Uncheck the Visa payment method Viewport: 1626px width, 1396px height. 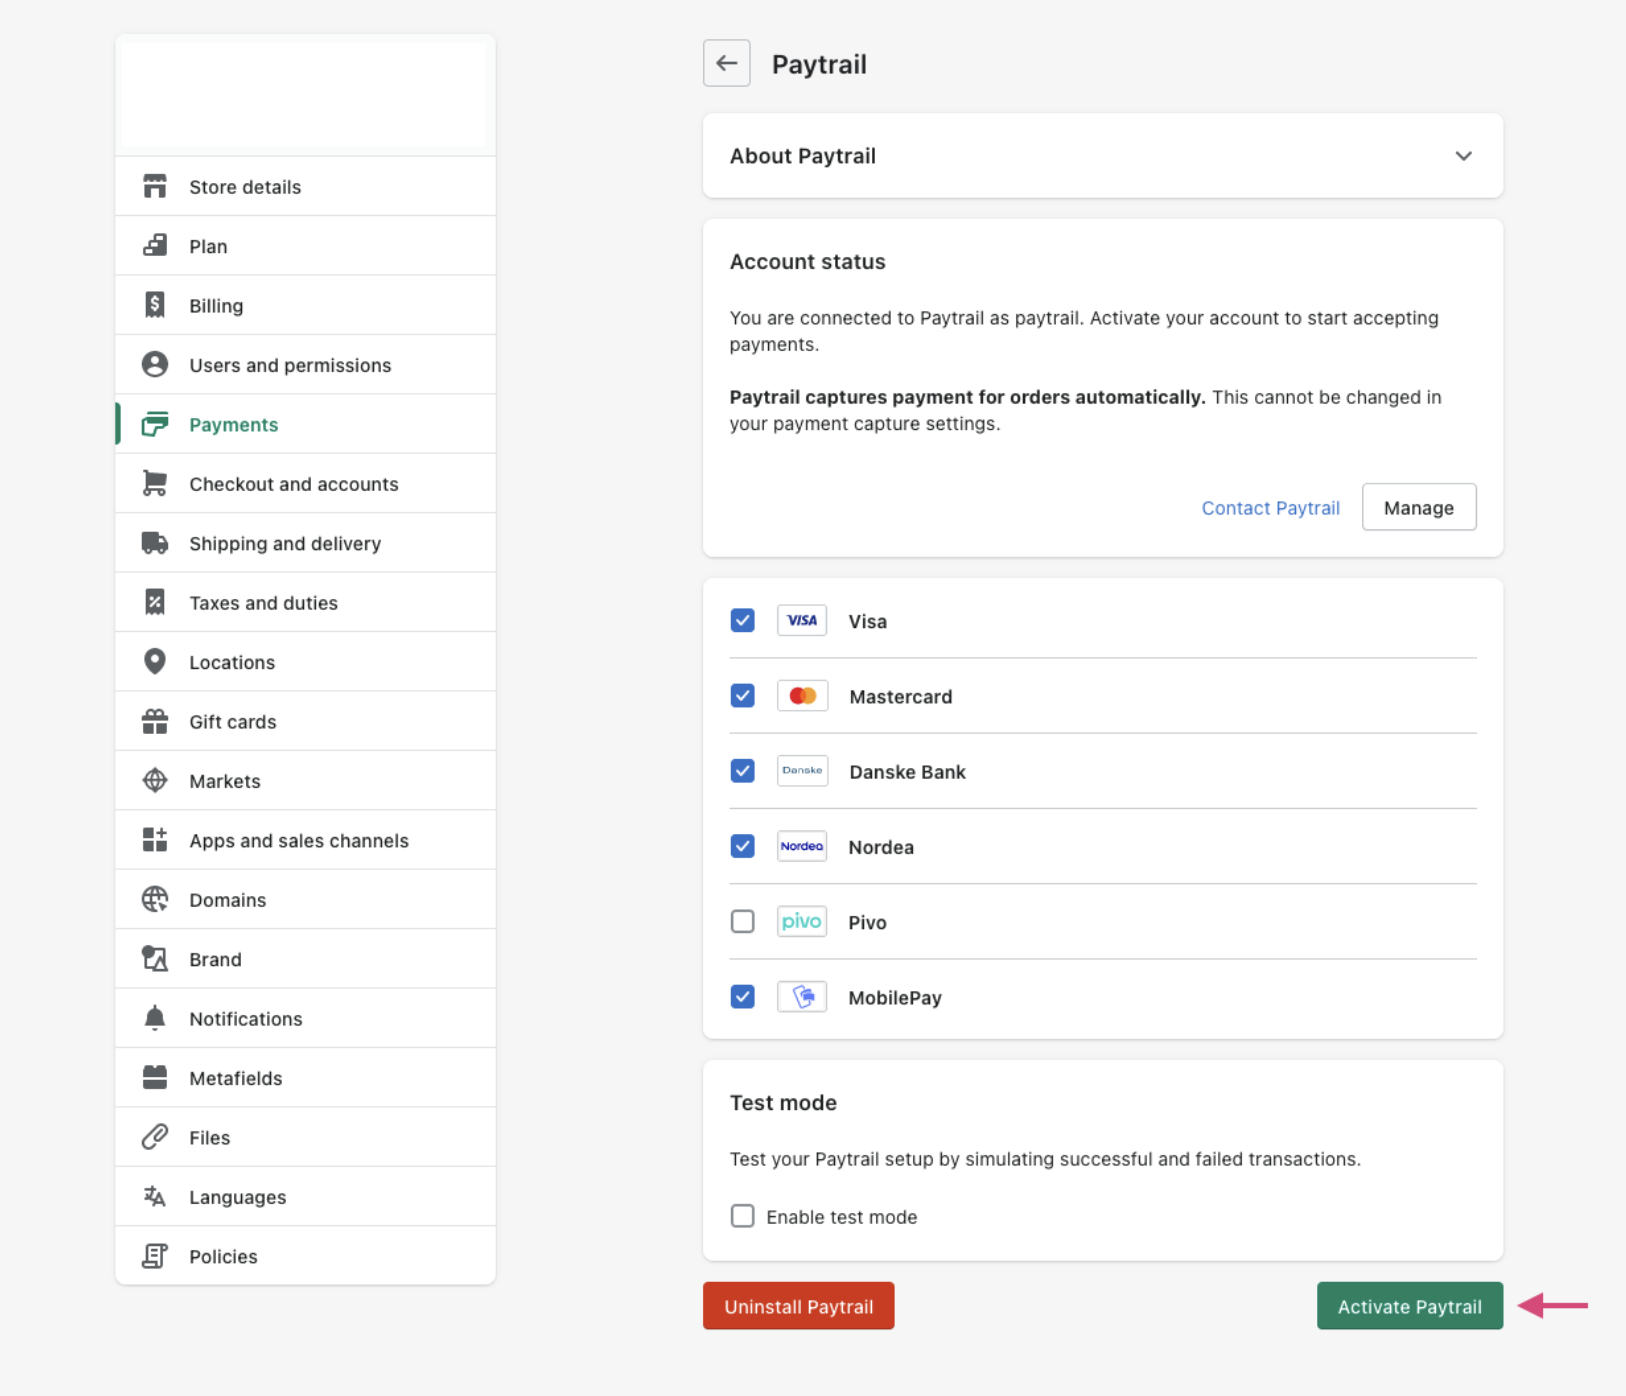click(742, 620)
